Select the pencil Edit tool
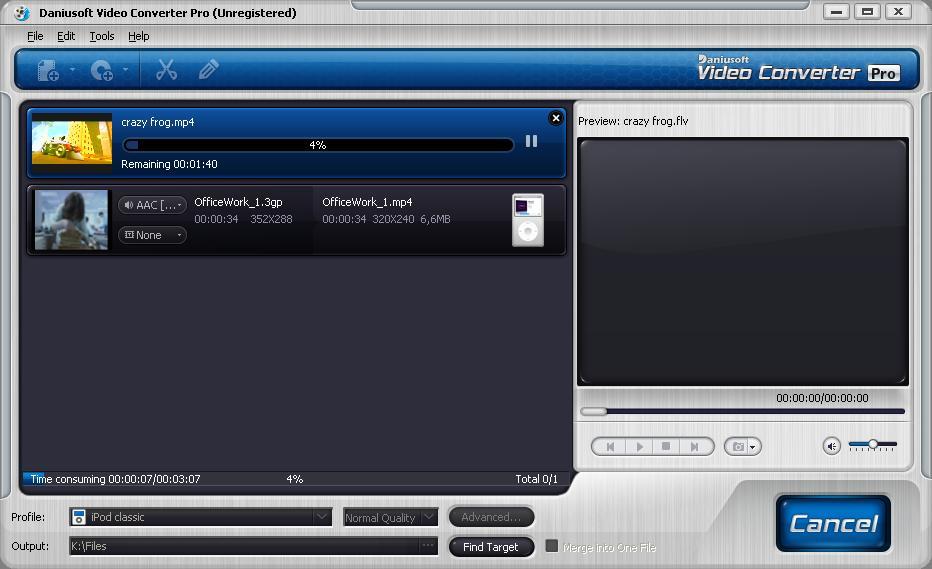This screenshot has height=569, width=932. click(x=208, y=70)
